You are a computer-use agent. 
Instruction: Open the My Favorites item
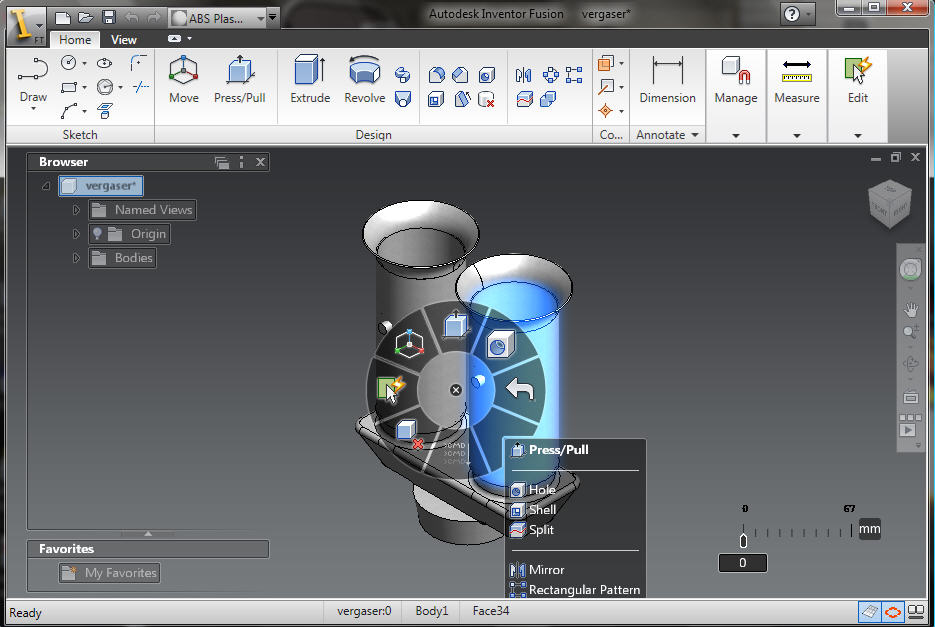(x=110, y=573)
